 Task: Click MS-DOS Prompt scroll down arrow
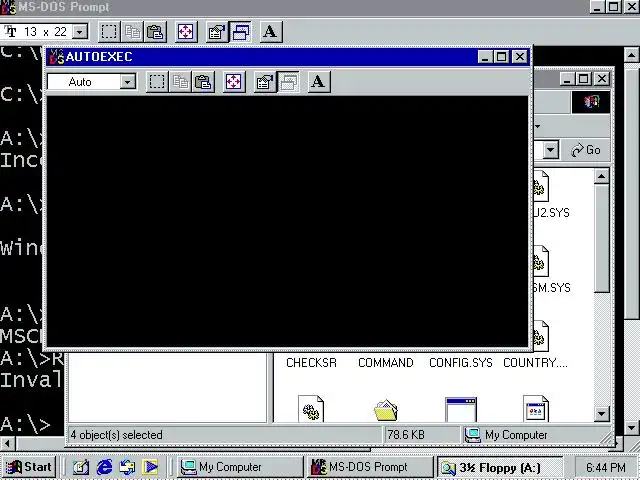click(x=631, y=428)
